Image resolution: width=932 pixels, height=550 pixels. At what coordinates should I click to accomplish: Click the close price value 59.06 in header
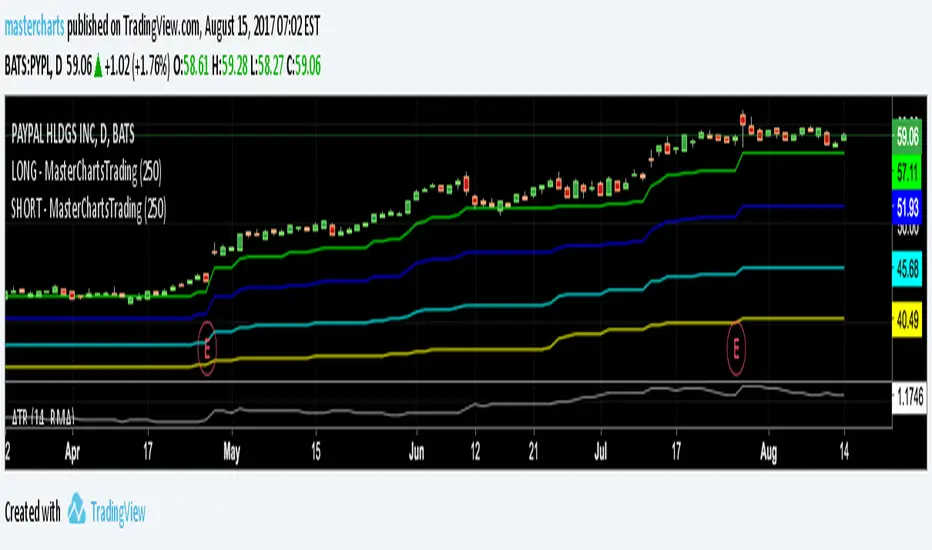tap(308, 66)
